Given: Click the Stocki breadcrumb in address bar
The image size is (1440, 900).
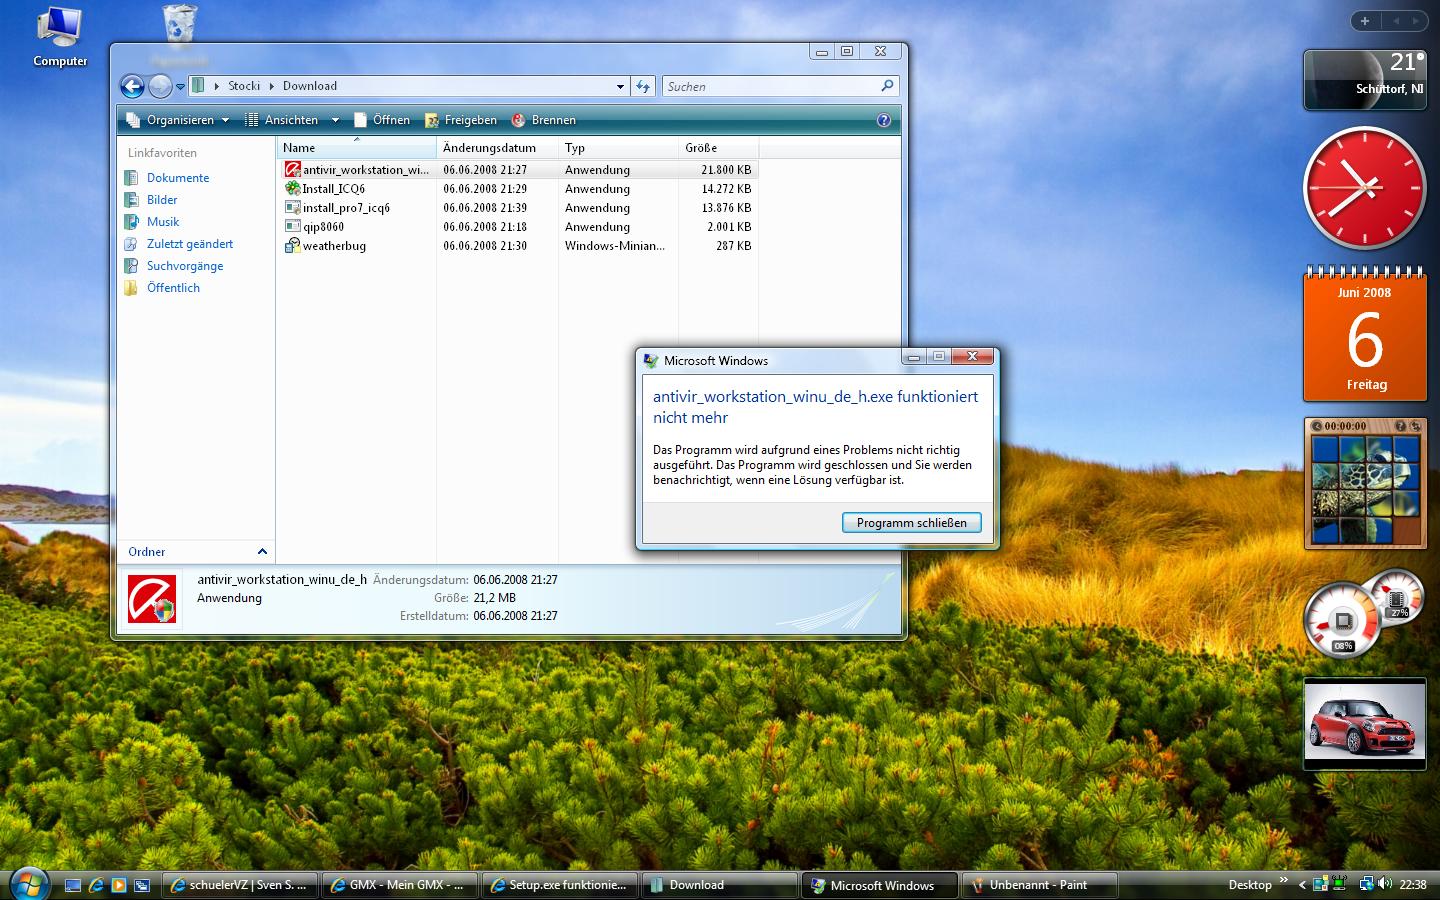Looking at the screenshot, I should tap(244, 86).
